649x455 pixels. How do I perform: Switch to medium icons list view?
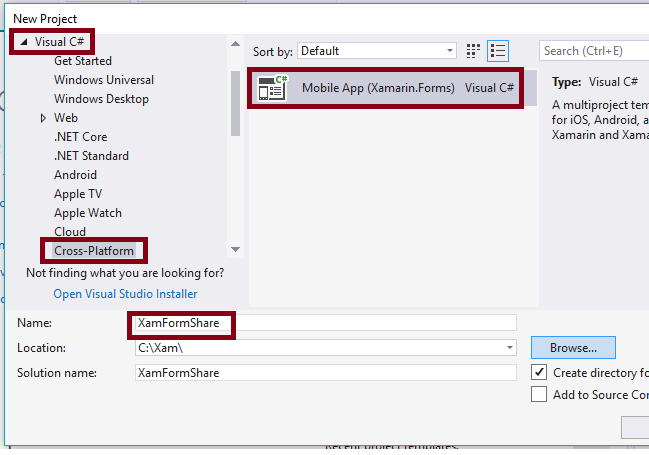498,51
